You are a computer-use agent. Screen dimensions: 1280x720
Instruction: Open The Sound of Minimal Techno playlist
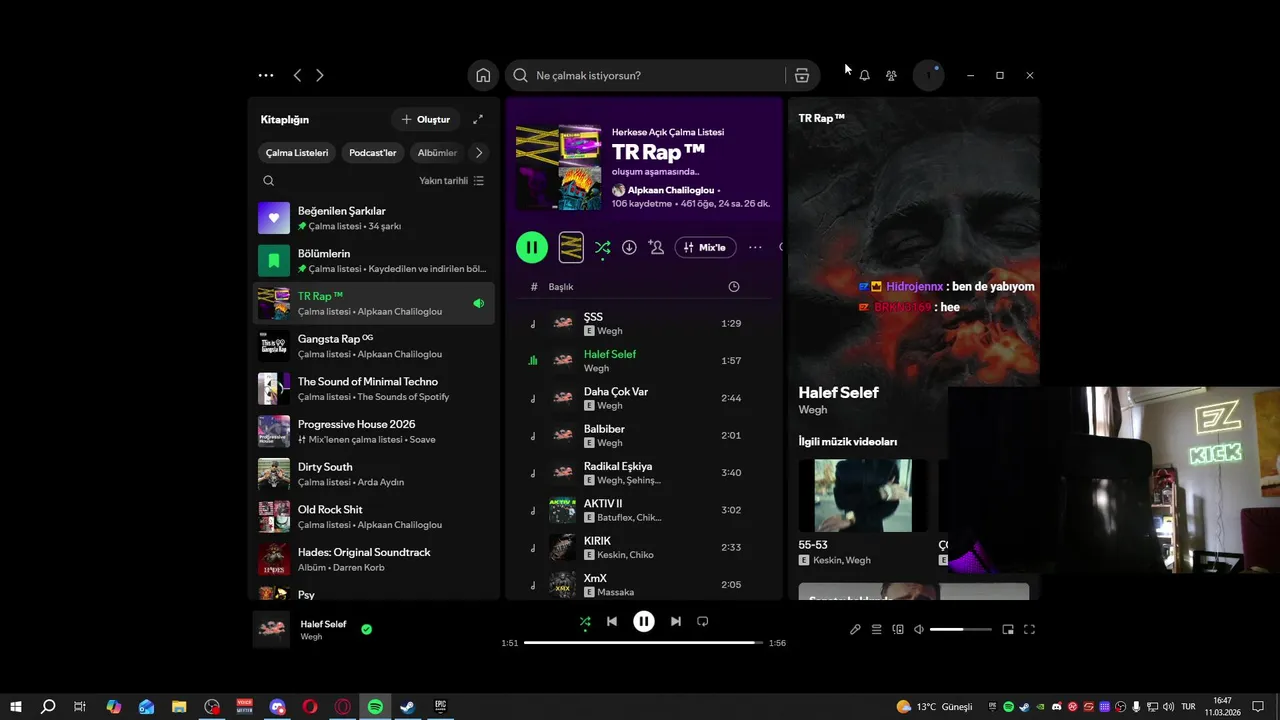pyautogui.click(x=374, y=389)
